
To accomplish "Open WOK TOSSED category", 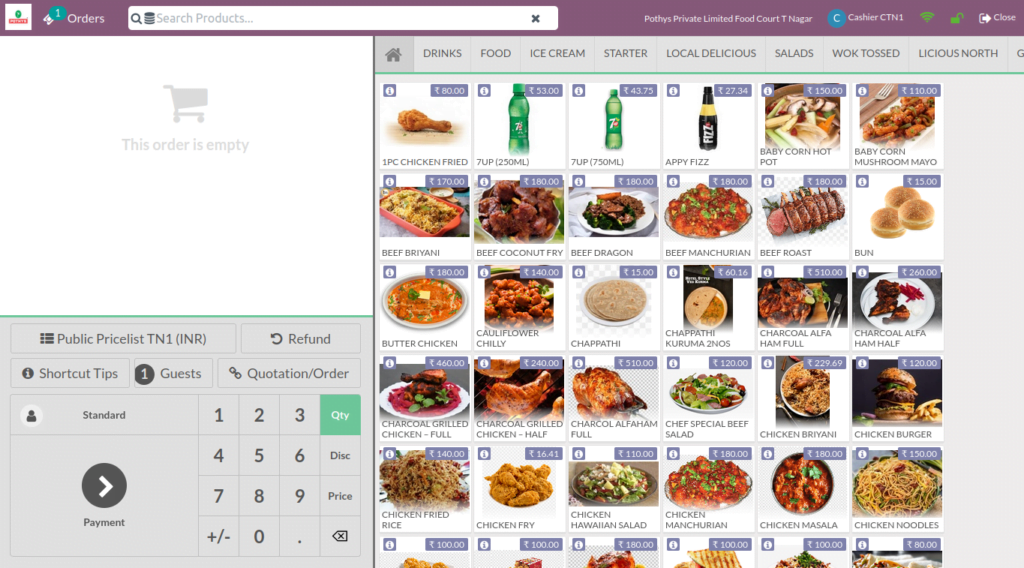I will pos(866,54).
